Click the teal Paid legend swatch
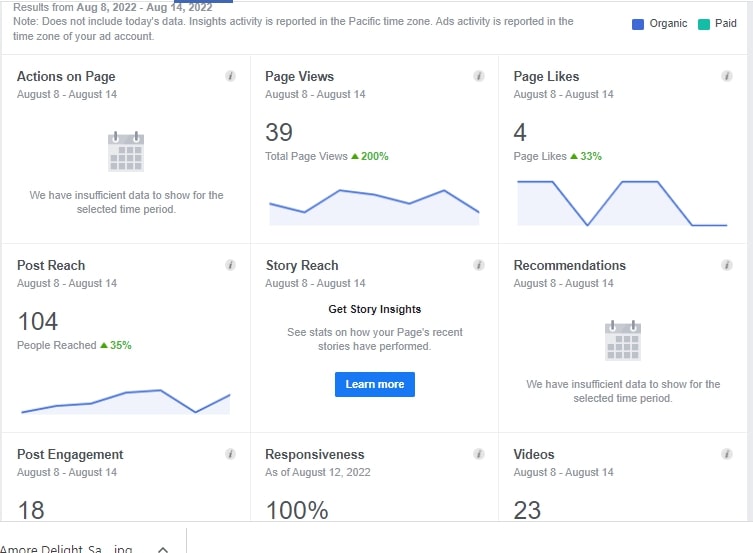Image resolution: width=753 pixels, height=553 pixels. [704, 24]
